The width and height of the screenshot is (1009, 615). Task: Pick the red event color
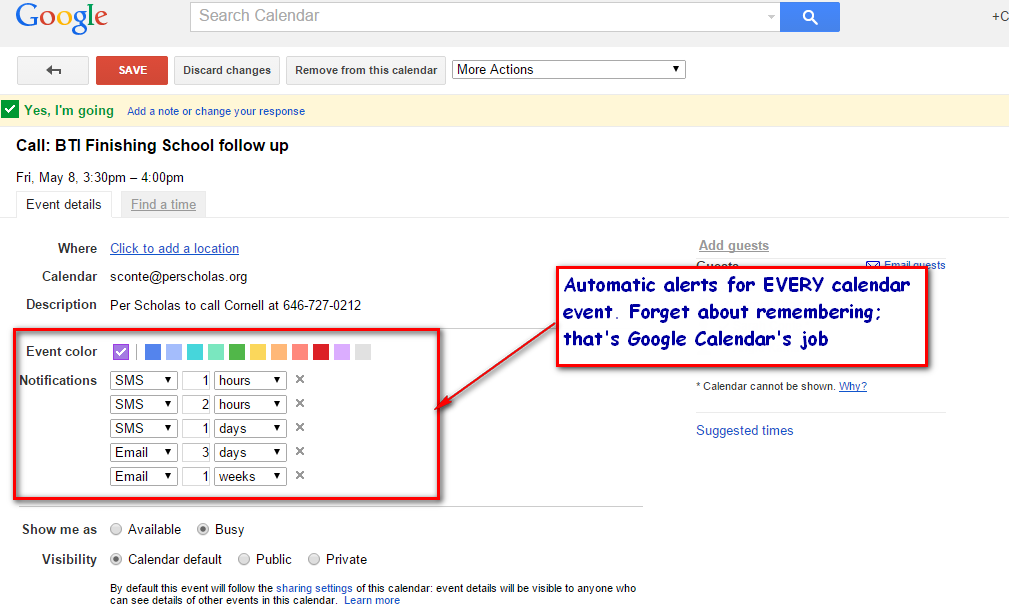point(321,352)
